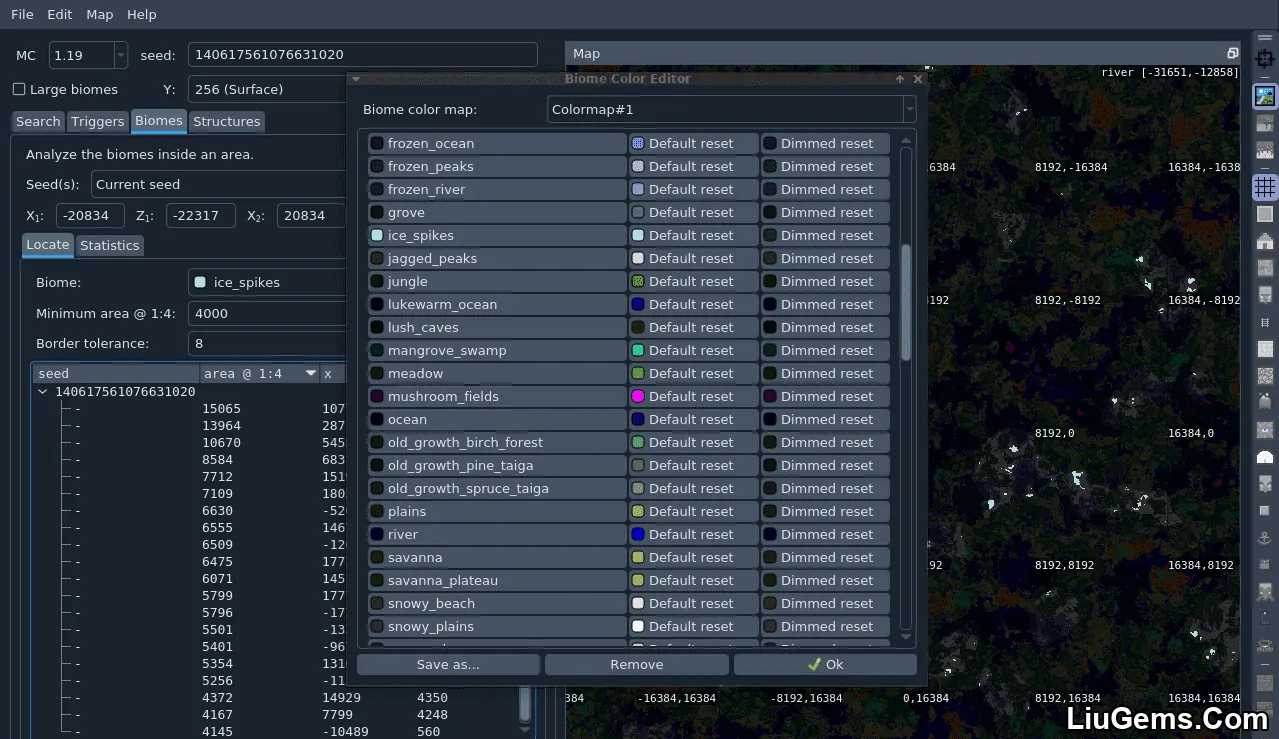Open the Seed(s) Current seed dropdown
The image size is (1279, 739).
(x=218, y=184)
